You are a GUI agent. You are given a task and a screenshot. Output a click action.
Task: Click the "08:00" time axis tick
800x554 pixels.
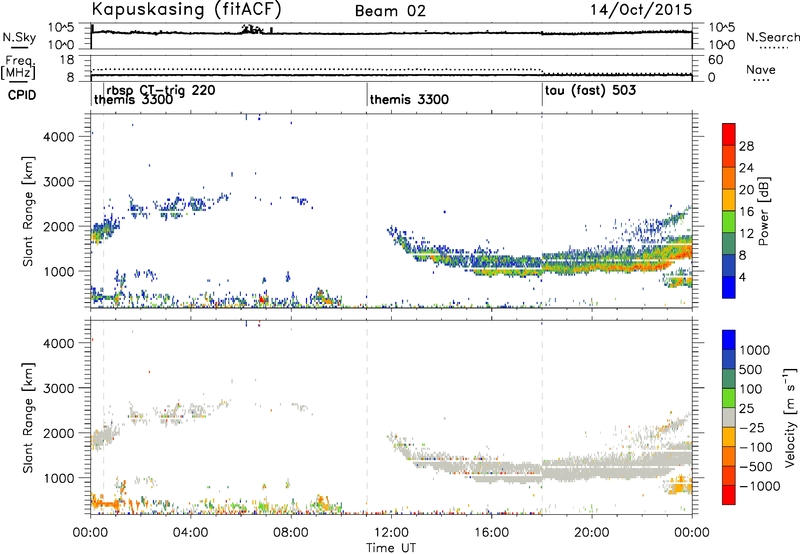coord(291,533)
